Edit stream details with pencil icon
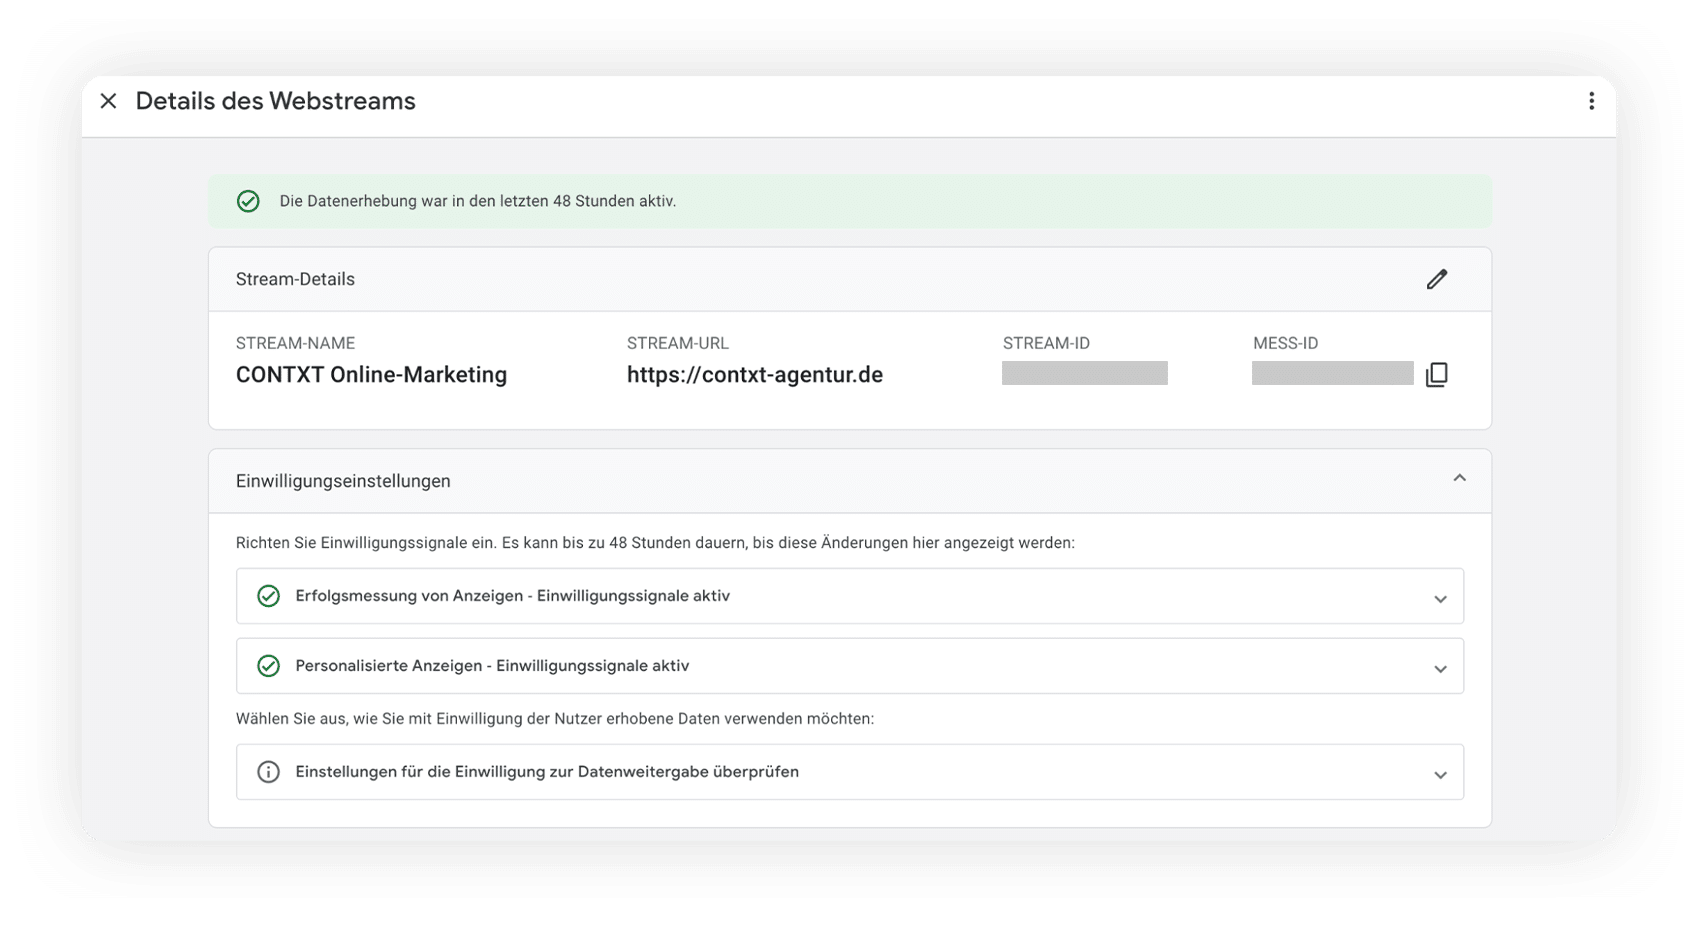Screen dimensions: 1698x928 click(x=1437, y=279)
